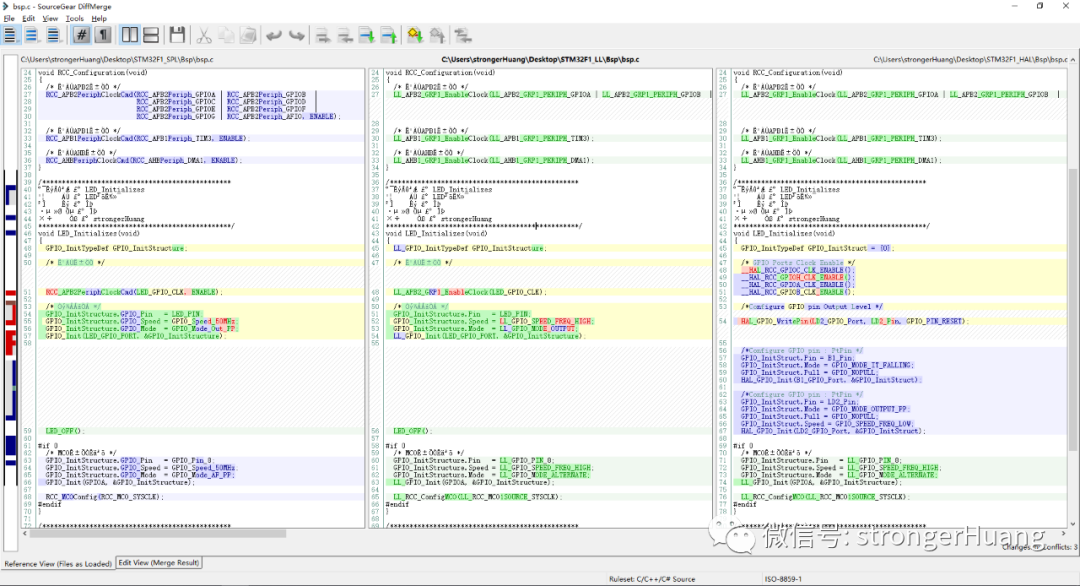
Task: Switch to the side-by-side vertical split layout
Action: point(129,35)
